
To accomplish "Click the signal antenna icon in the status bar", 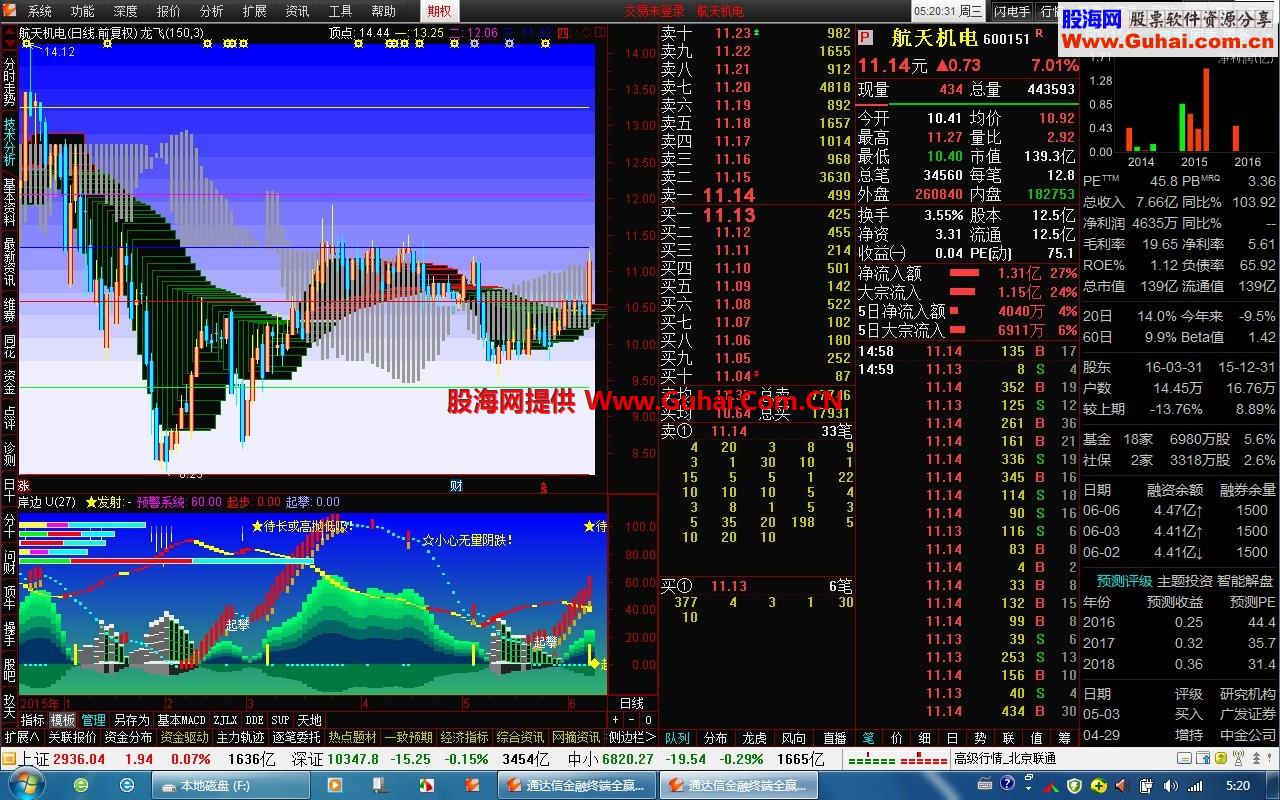I will (x=1238, y=758).
